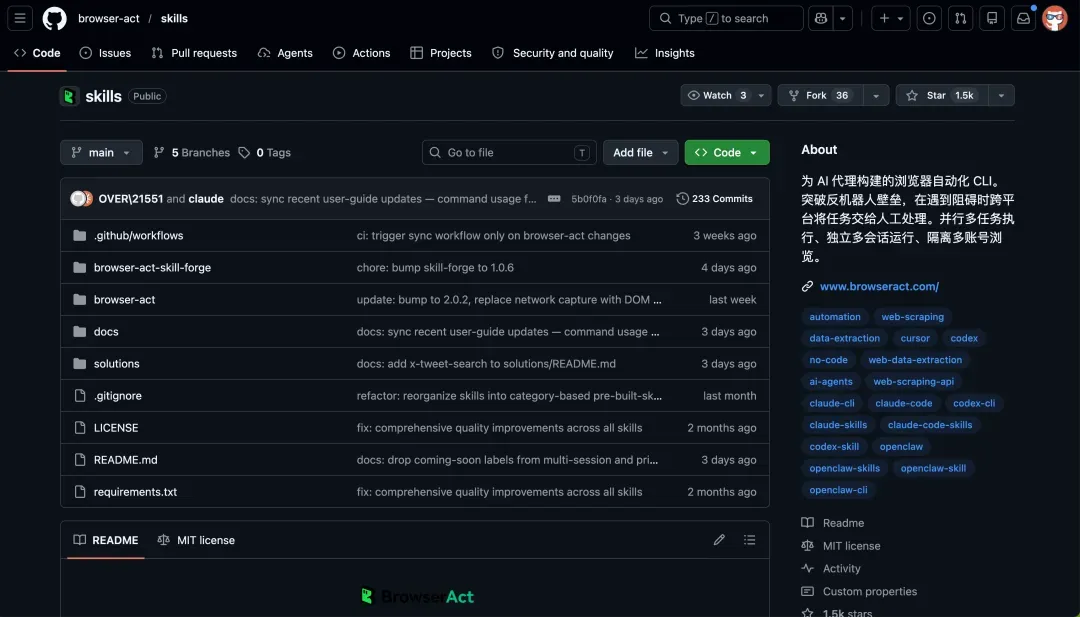Expand the Copilot dropdown arrow in header
Image resolution: width=1080 pixels, height=617 pixels.
[x=842, y=19]
